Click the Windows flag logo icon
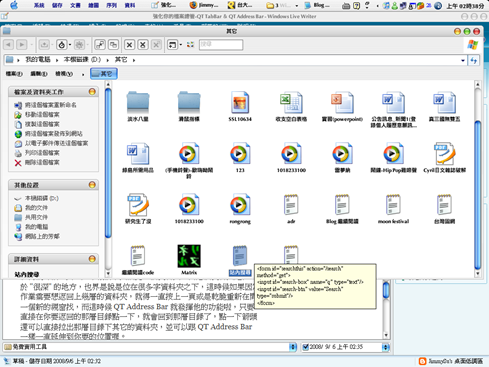Screen dimensions: 489x367 point(473,44)
